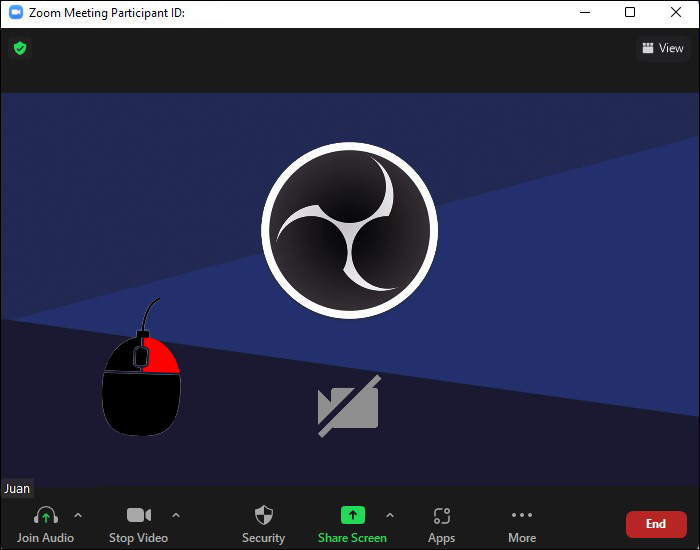Click Stop Video camera icon
The width and height of the screenshot is (700, 550).
tap(138, 515)
